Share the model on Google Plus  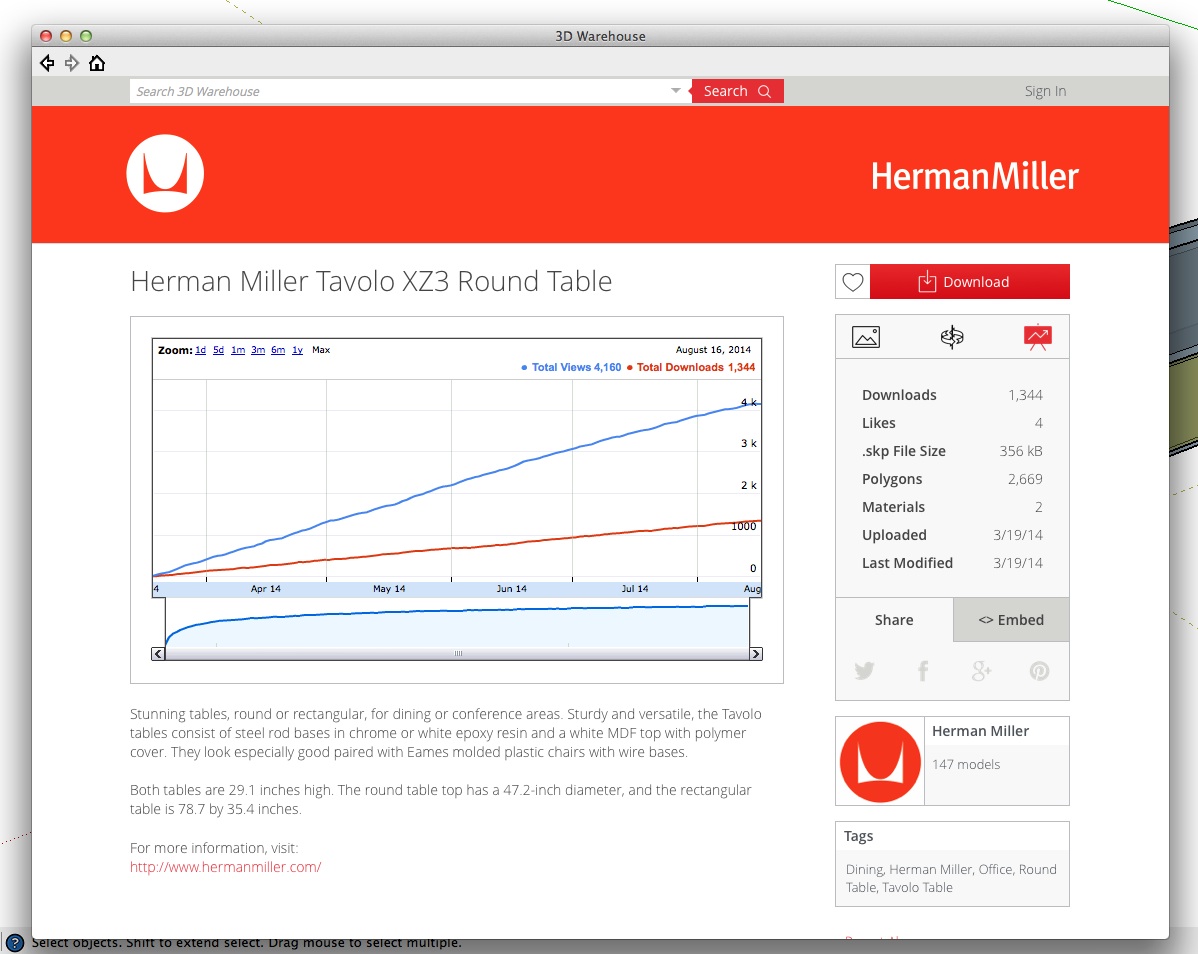pos(981,671)
